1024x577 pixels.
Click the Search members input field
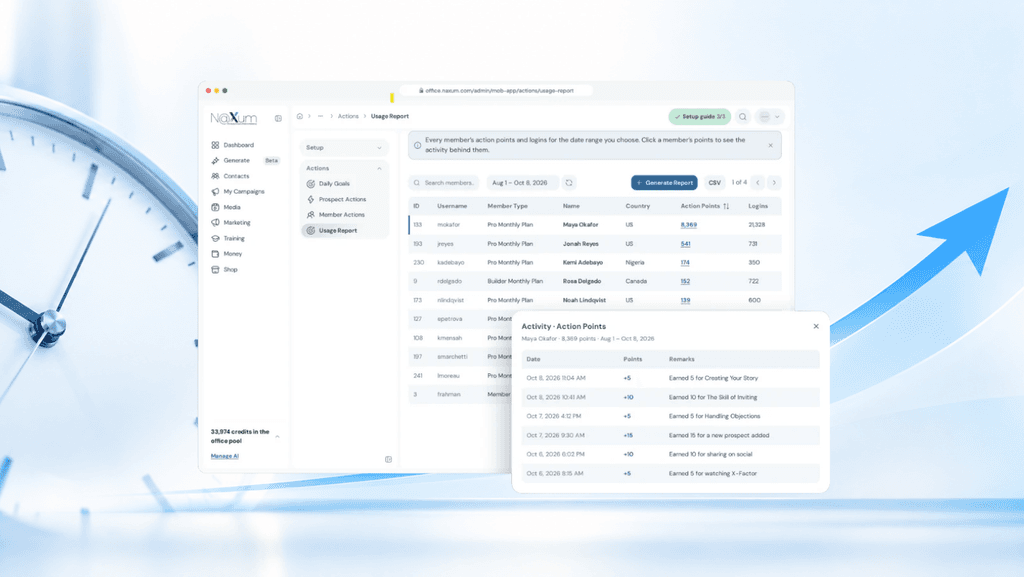[444, 183]
